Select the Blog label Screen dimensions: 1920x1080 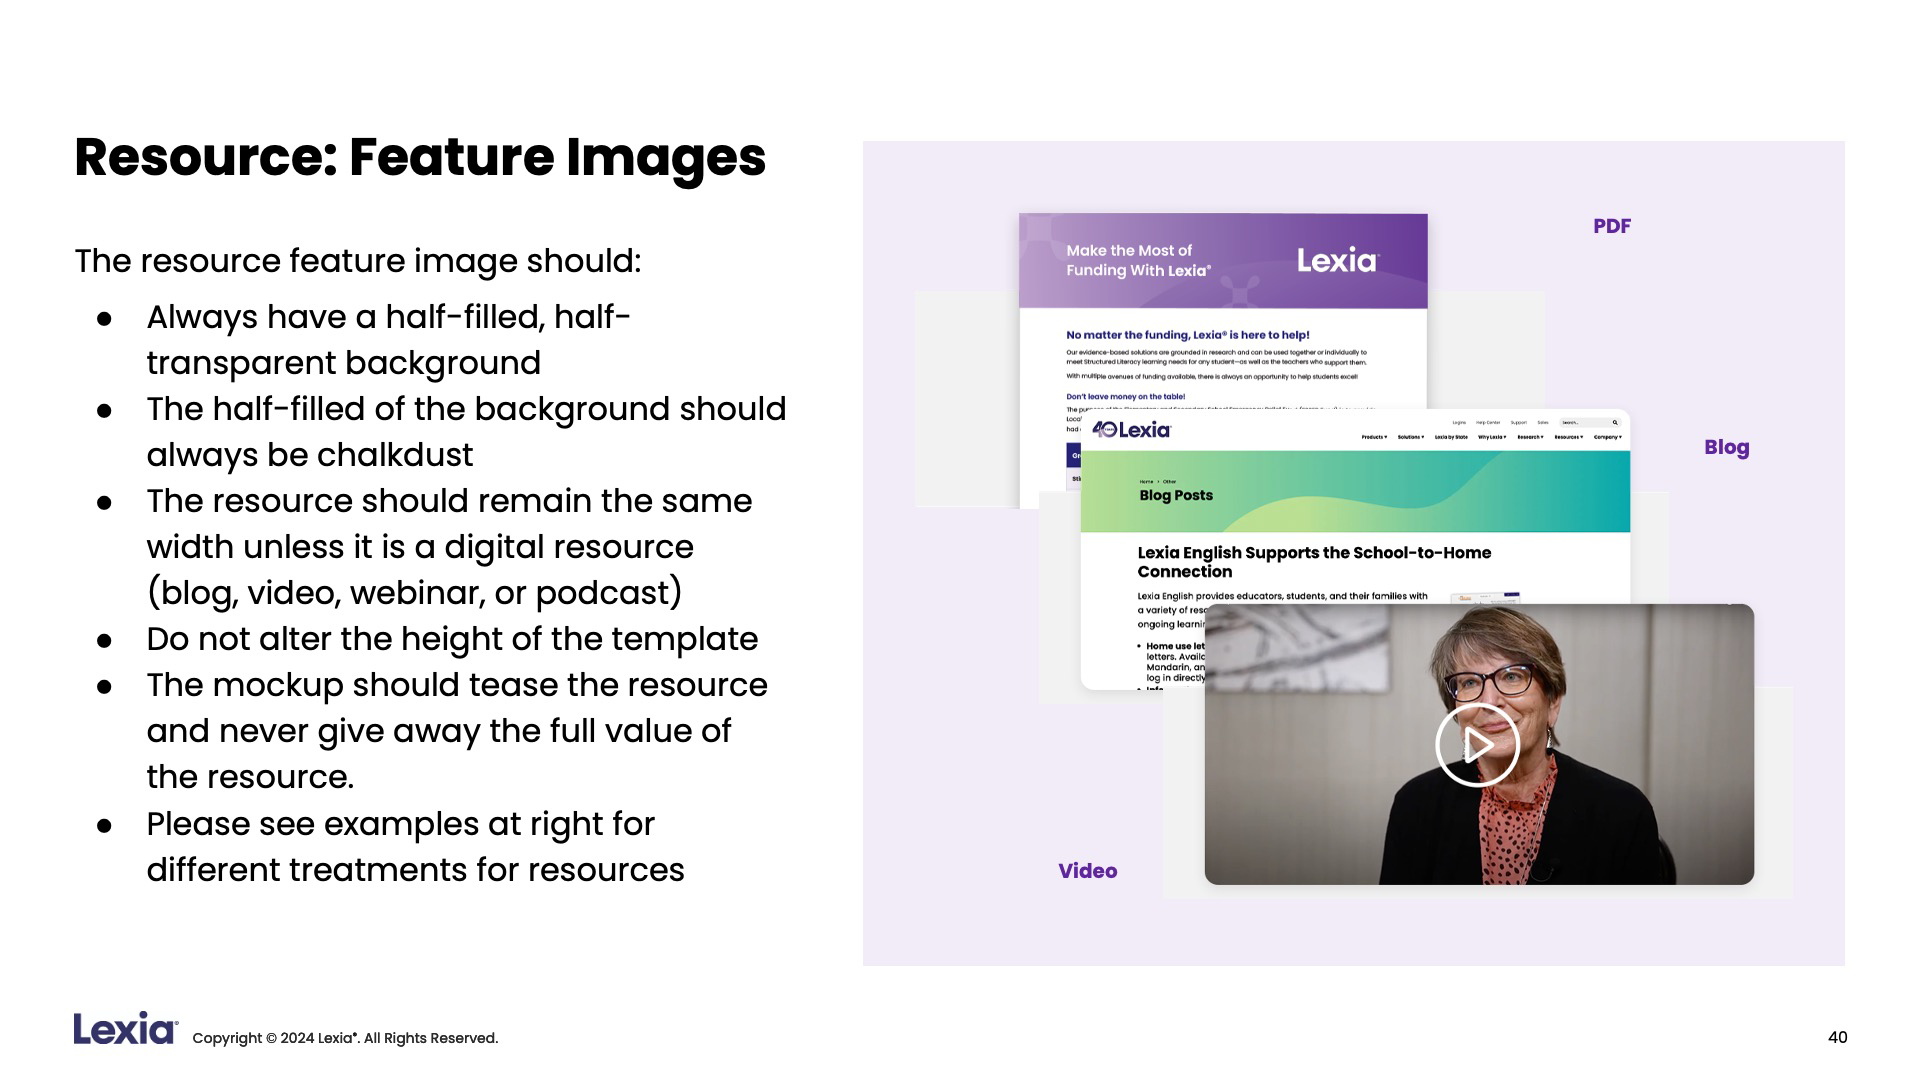tap(1726, 447)
